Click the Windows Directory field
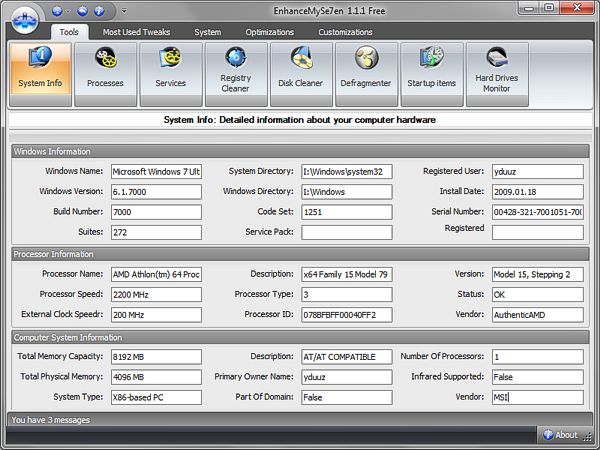Image resolution: width=600 pixels, height=450 pixels. [x=347, y=192]
